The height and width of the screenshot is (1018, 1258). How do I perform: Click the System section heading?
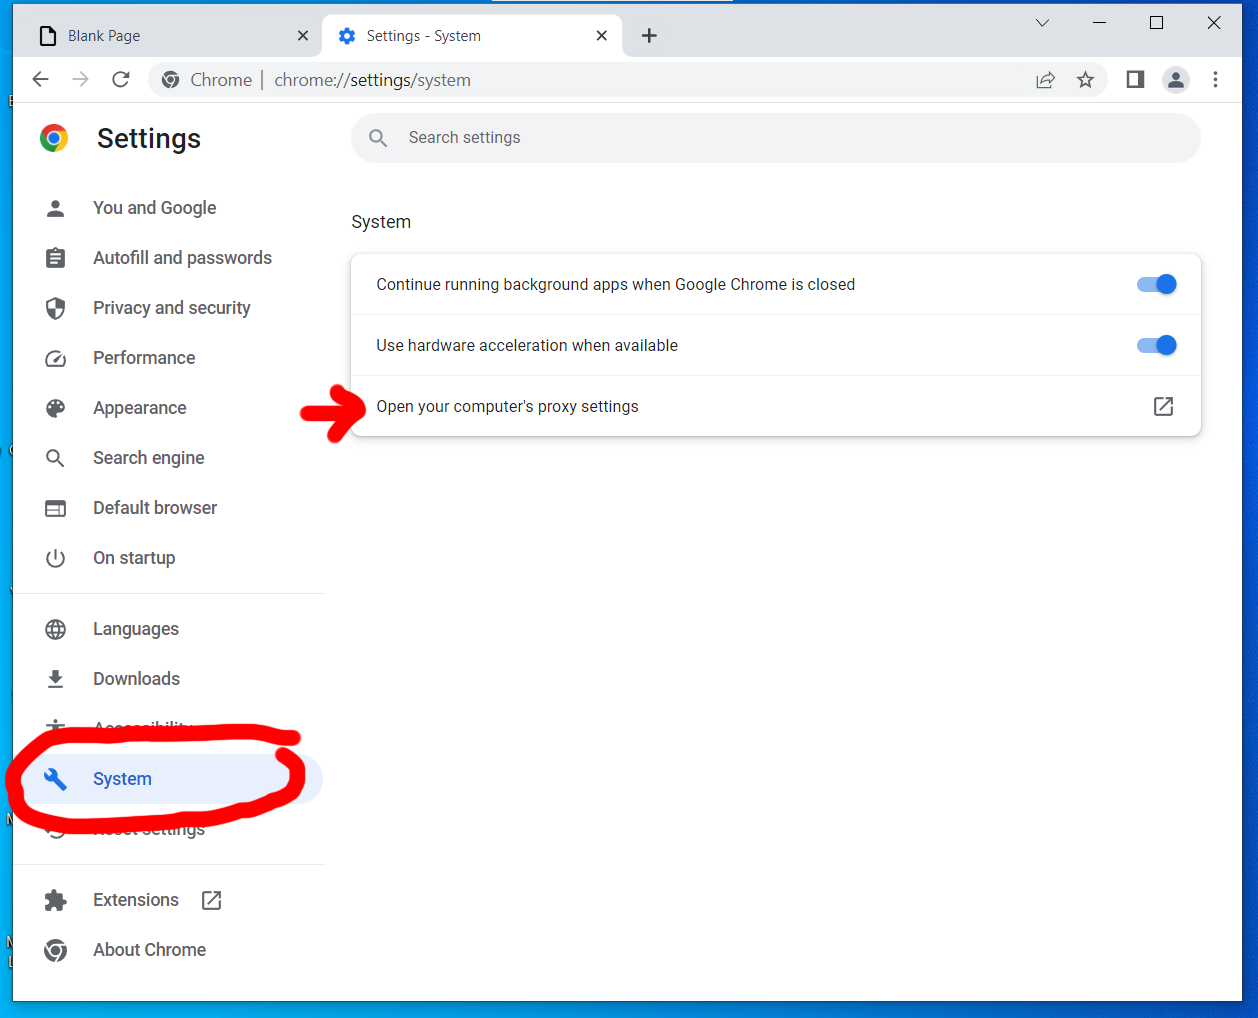tap(381, 222)
